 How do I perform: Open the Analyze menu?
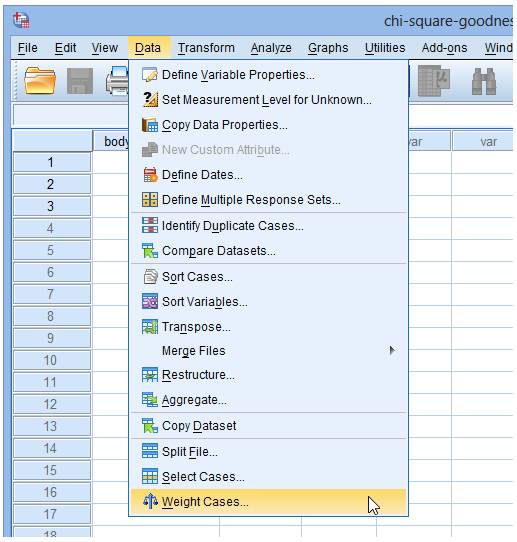pos(271,48)
